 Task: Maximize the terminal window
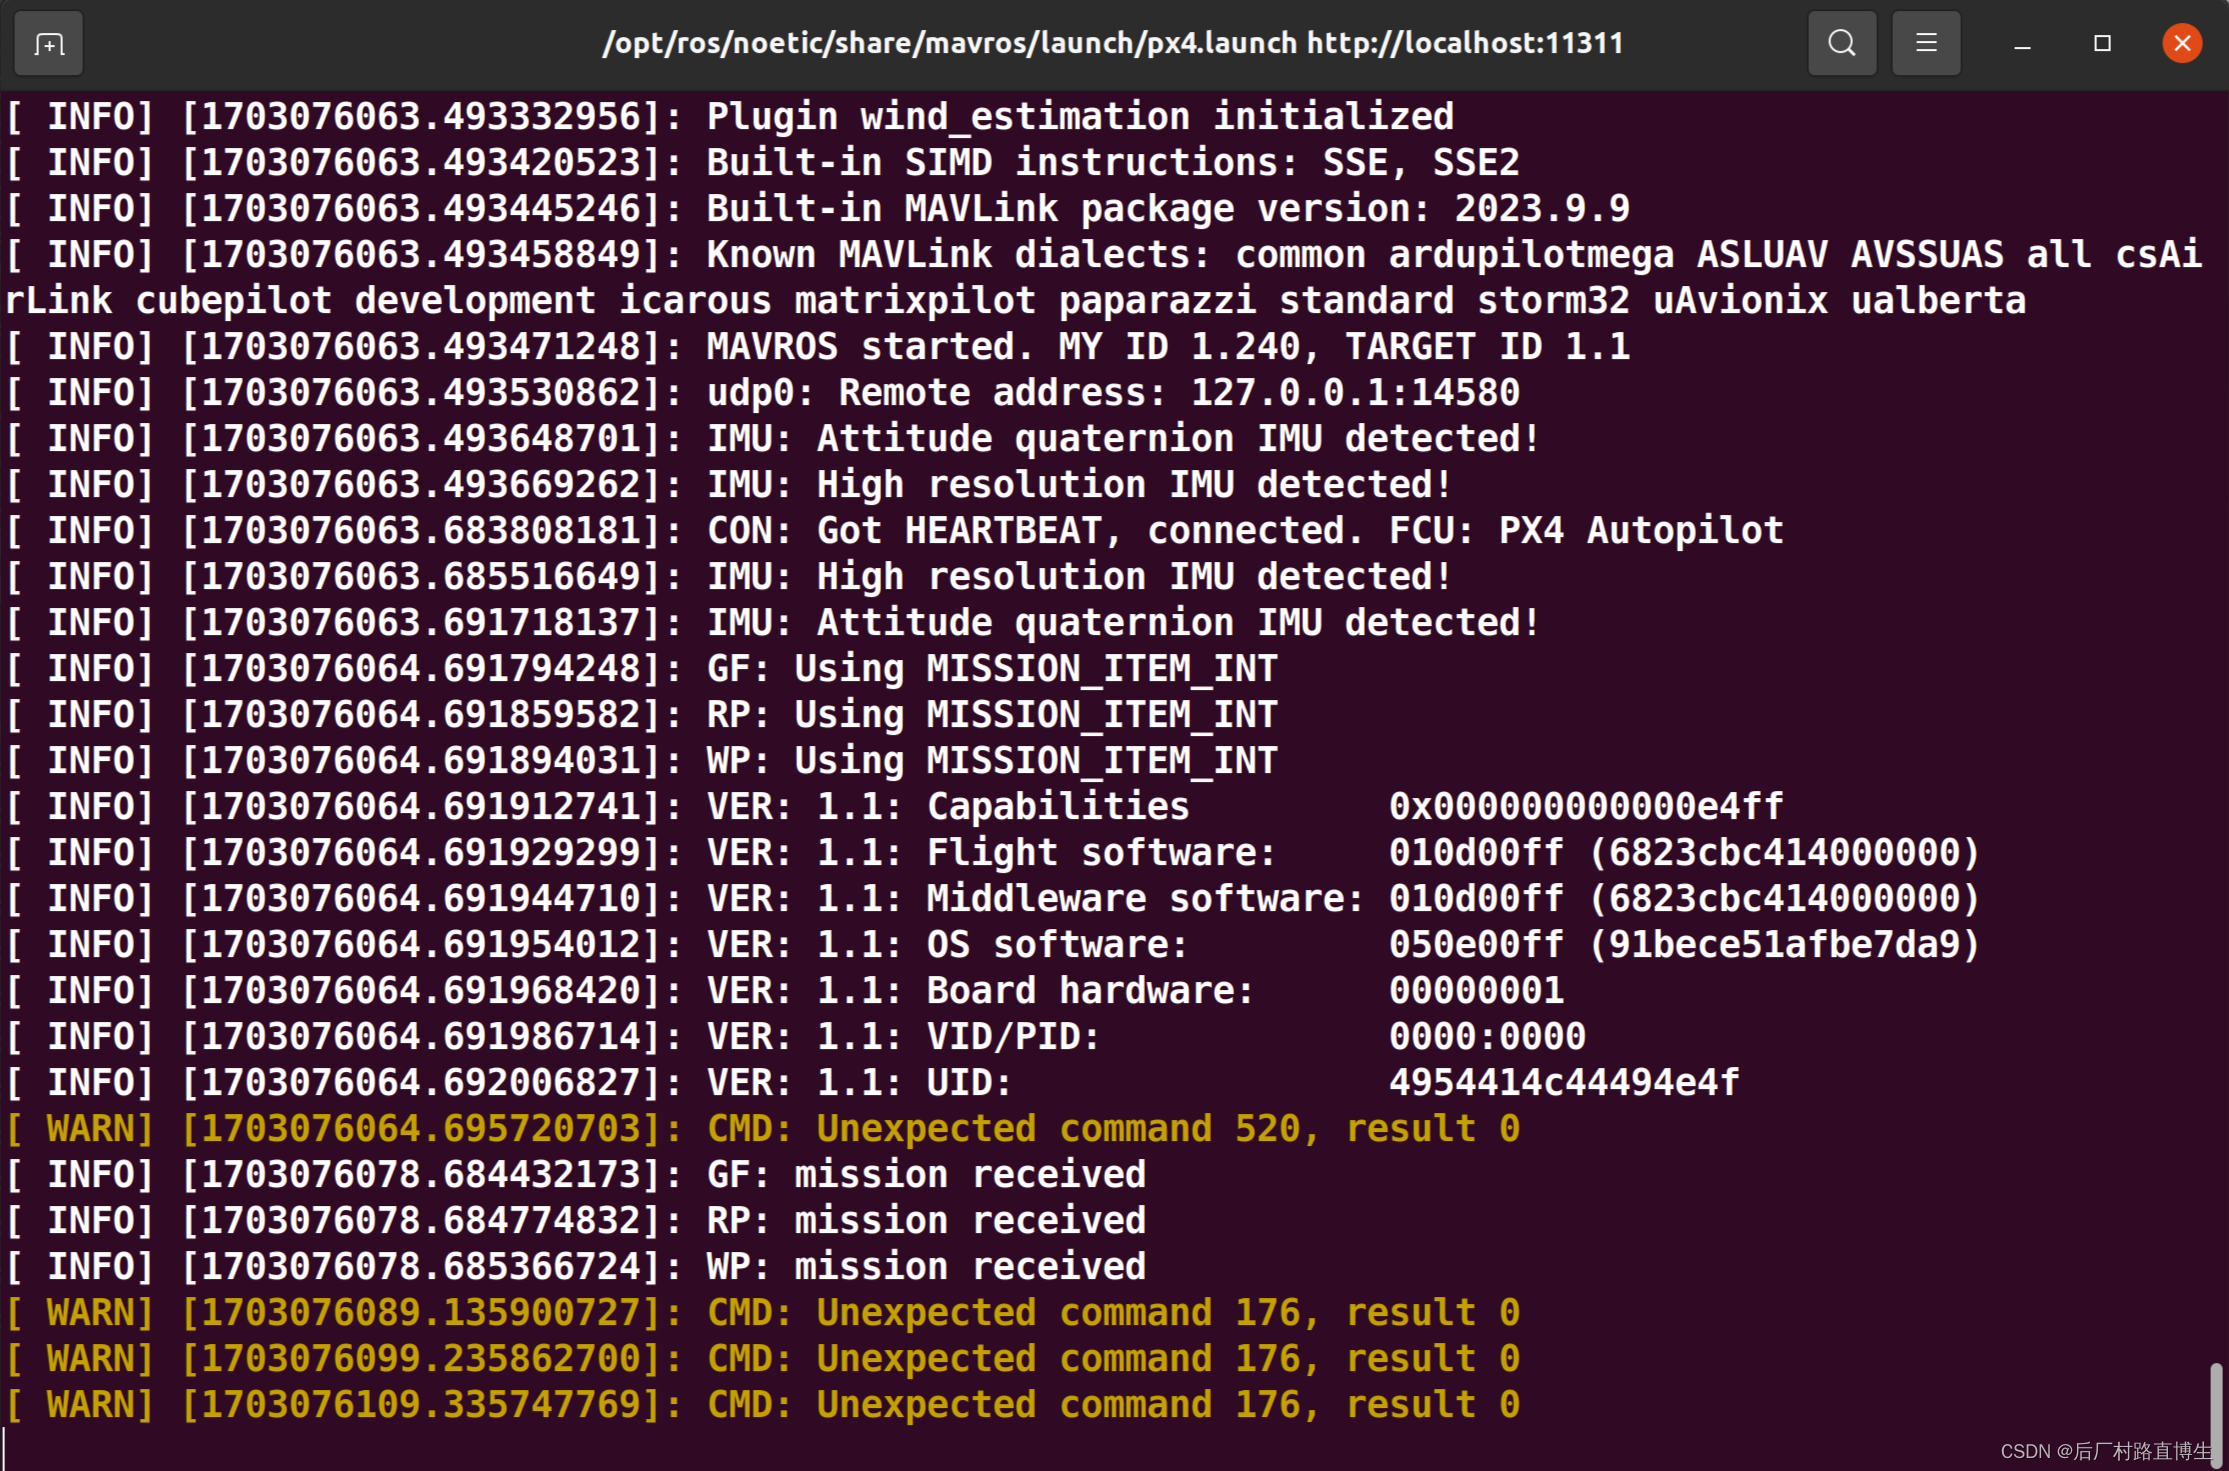tap(2102, 44)
